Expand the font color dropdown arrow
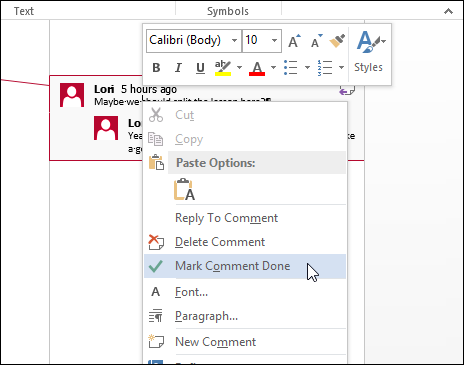The width and height of the screenshot is (464, 365). [x=273, y=68]
